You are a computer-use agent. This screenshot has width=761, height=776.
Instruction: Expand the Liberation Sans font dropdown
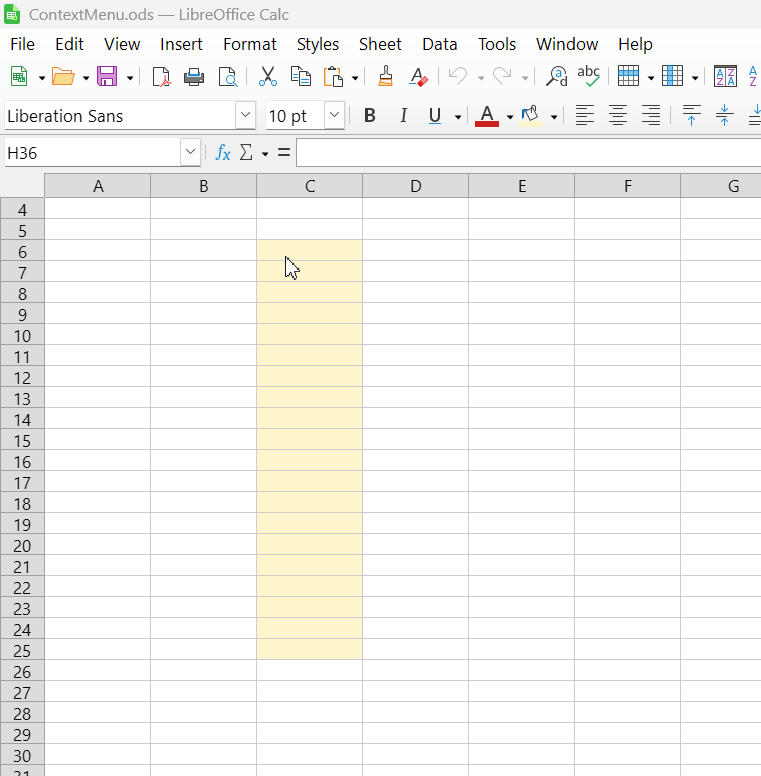pos(245,116)
